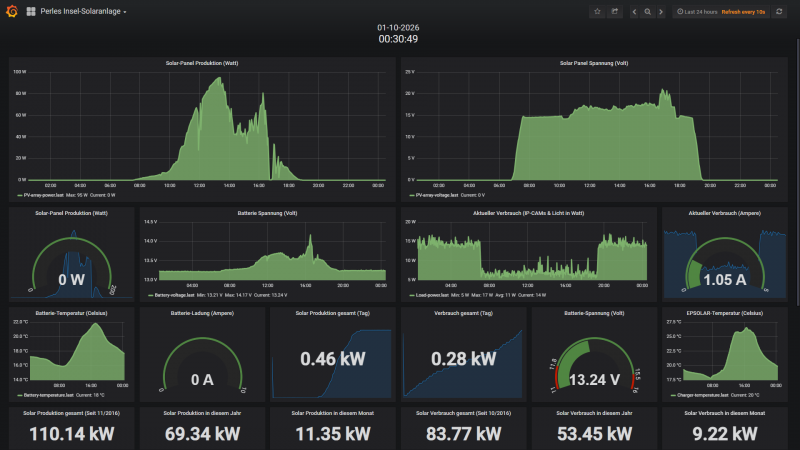The image size is (800, 450).
Task: Open the Last 24 hours time picker
Action: pos(720,11)
